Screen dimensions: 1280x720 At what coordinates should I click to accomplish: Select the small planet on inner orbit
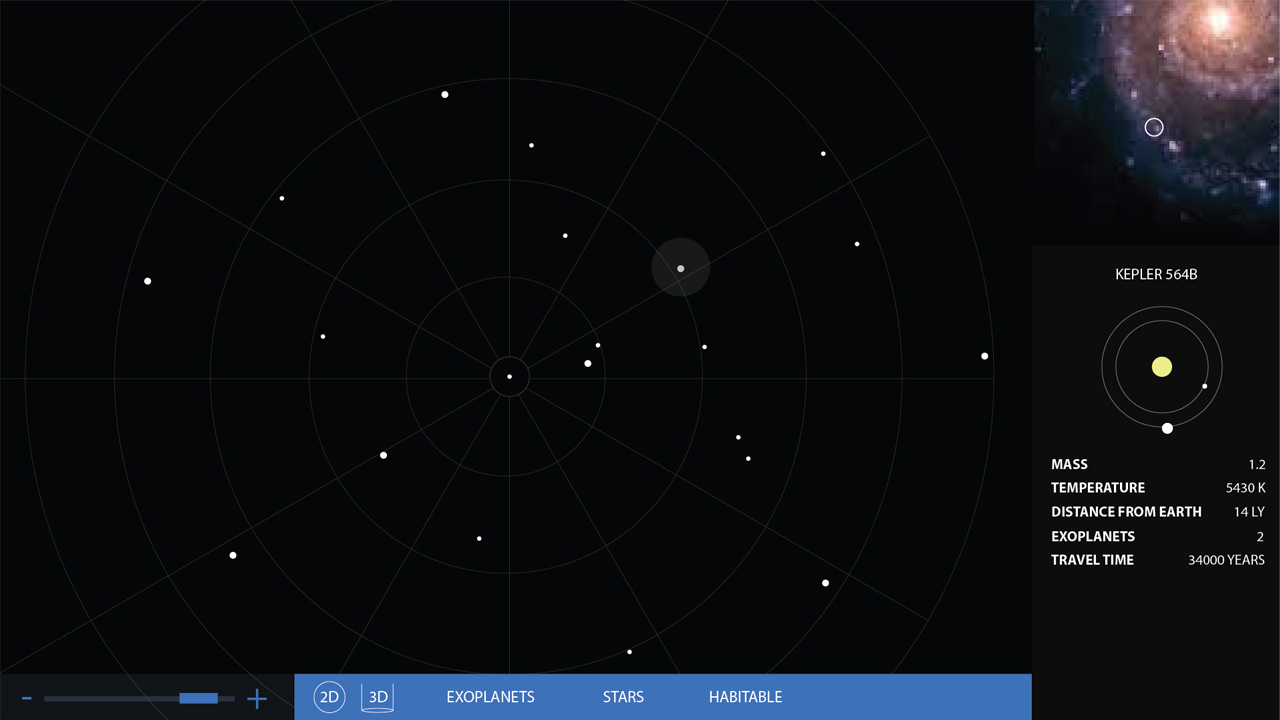1204,386
